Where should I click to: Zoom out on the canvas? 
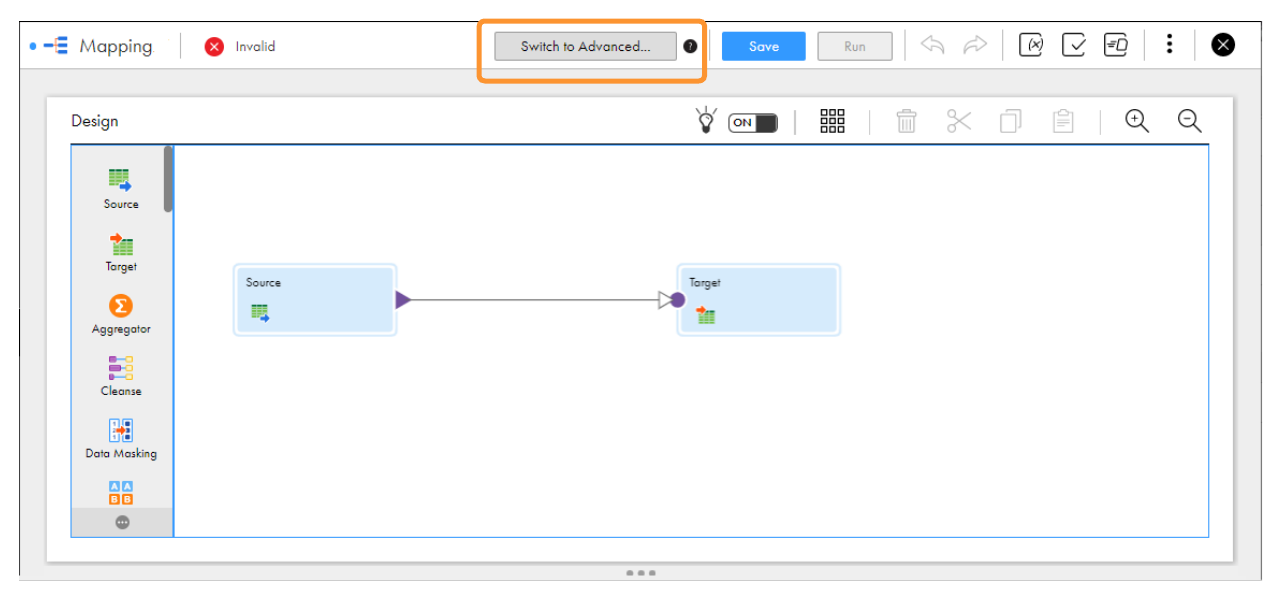pyautogui.click(x=1189, y=121)
